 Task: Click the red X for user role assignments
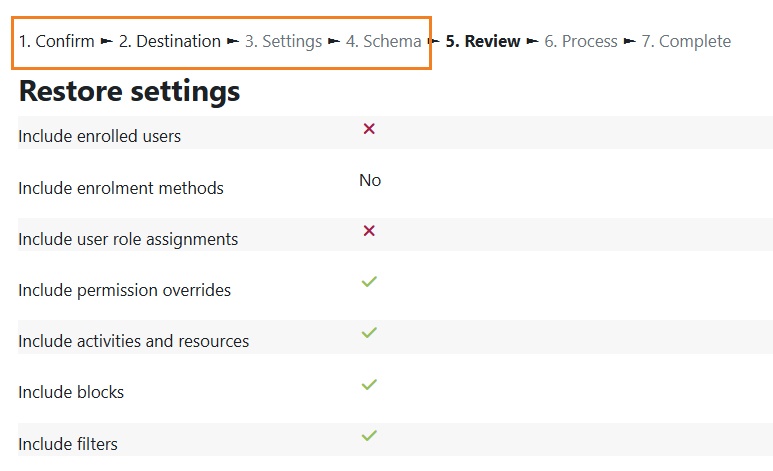[x=369, y=230]
